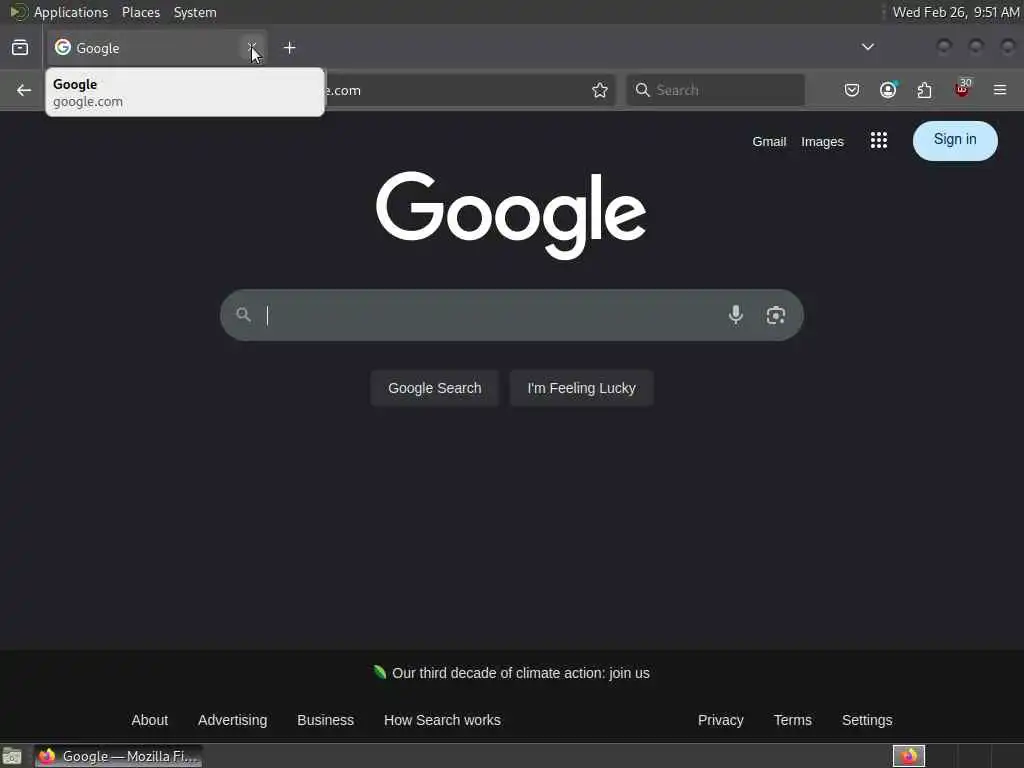1024x768 pixels.
Task: Open How Search works link
Action: click(x=442, y=720)
